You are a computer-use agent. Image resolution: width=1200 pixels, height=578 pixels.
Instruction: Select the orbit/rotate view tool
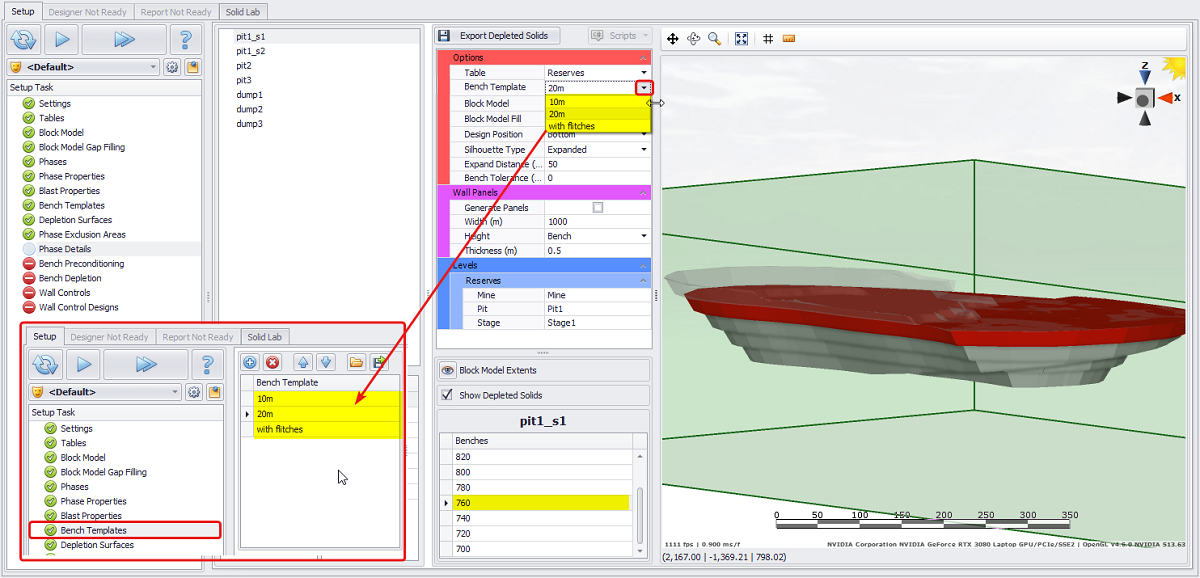click(694, 38)
